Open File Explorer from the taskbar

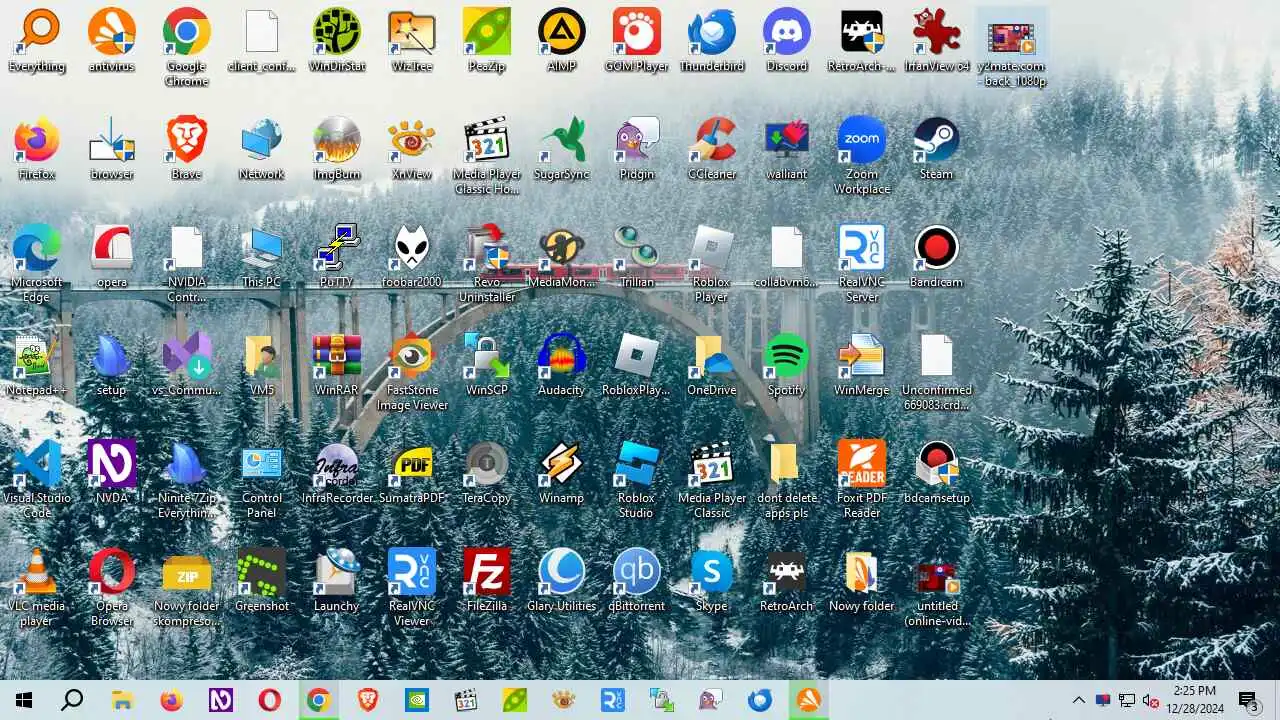coord(122,700)
